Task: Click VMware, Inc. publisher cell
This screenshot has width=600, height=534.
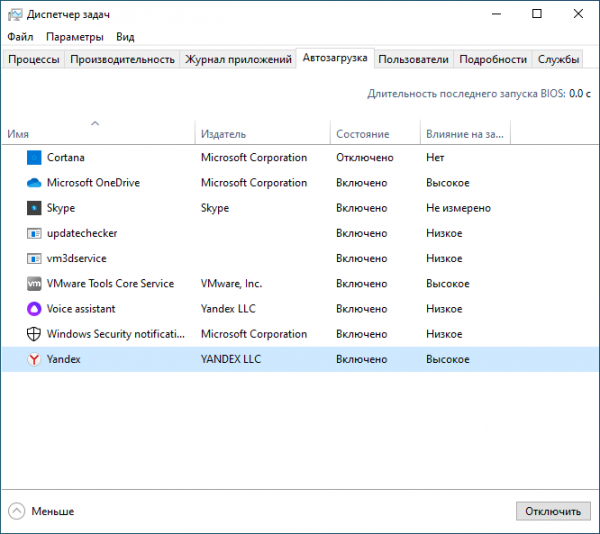Action: coord(232,284)
